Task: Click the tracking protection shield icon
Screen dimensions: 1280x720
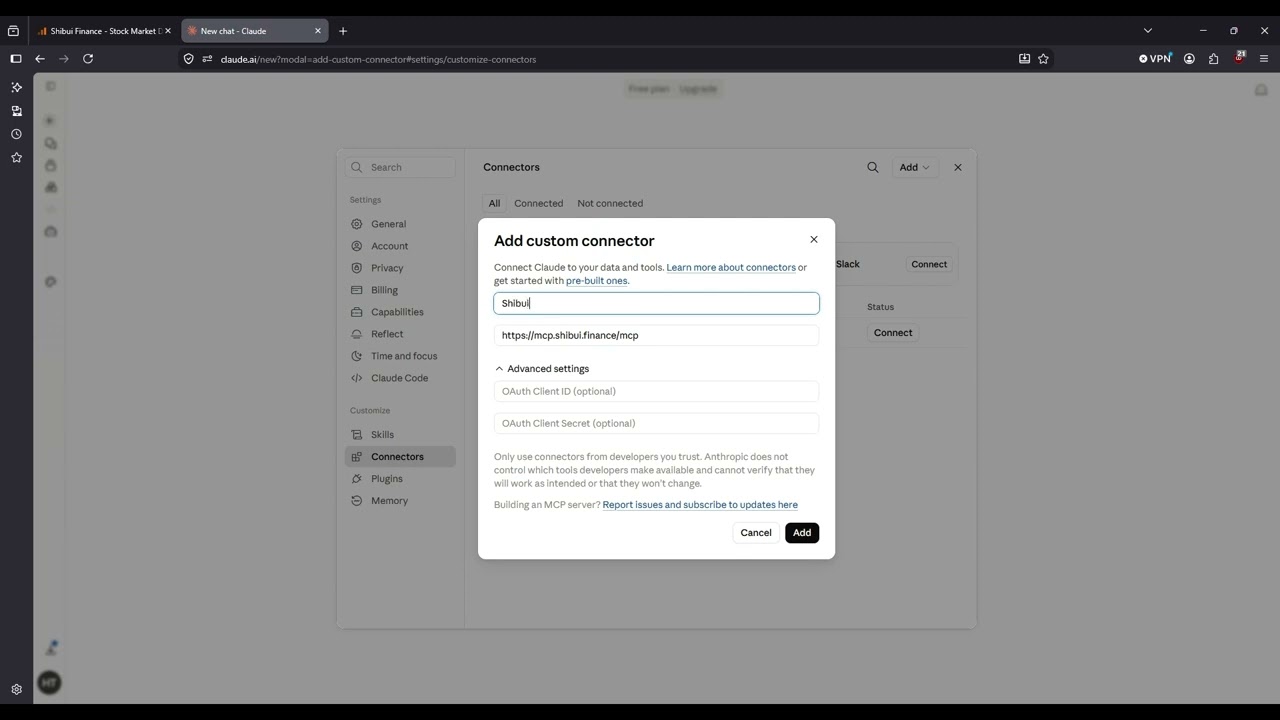Action: click(188, 59)
